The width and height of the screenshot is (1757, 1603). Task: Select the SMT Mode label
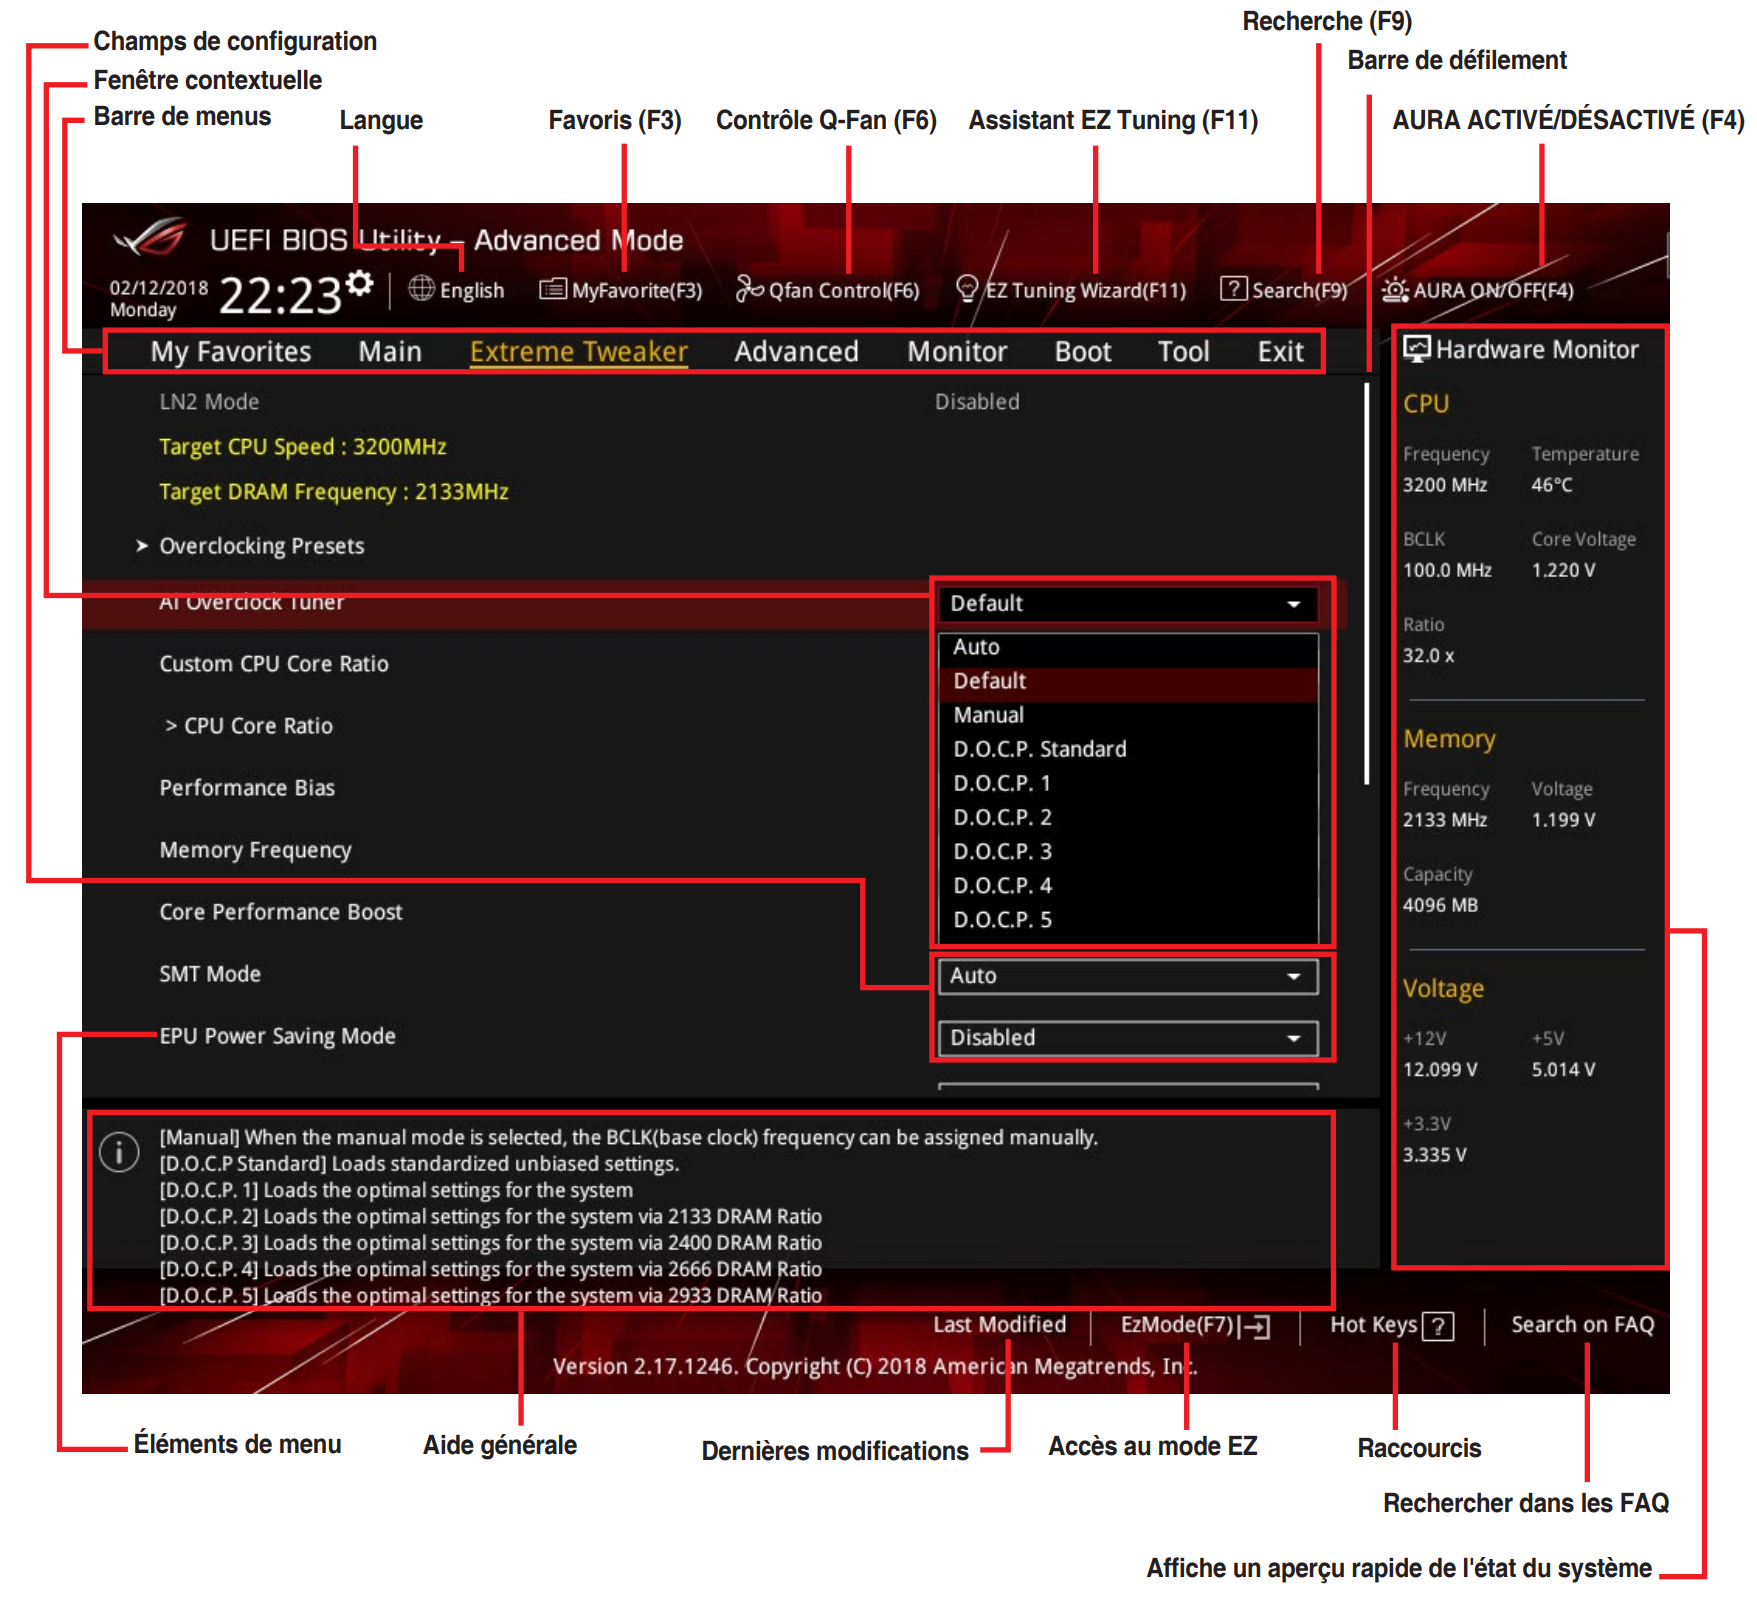click(x=210, y=974)
